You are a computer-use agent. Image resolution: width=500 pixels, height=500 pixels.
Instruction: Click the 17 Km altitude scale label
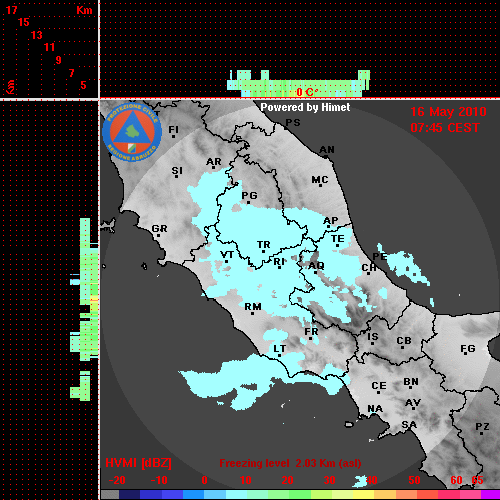[12, 10]
